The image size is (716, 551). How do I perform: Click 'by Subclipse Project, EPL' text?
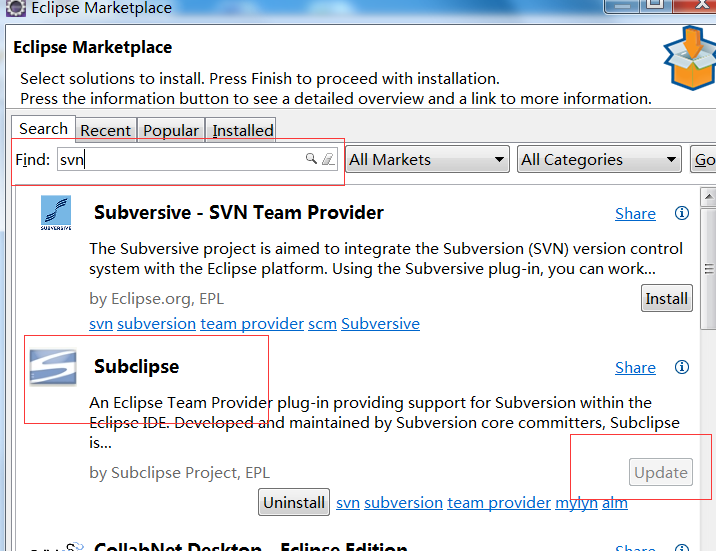179,472
